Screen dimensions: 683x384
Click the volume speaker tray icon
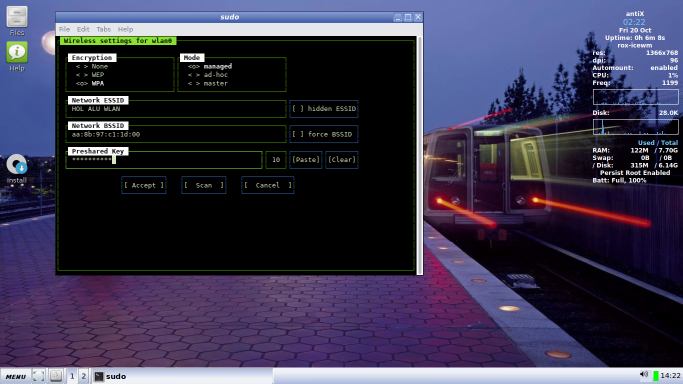point(644,375)
